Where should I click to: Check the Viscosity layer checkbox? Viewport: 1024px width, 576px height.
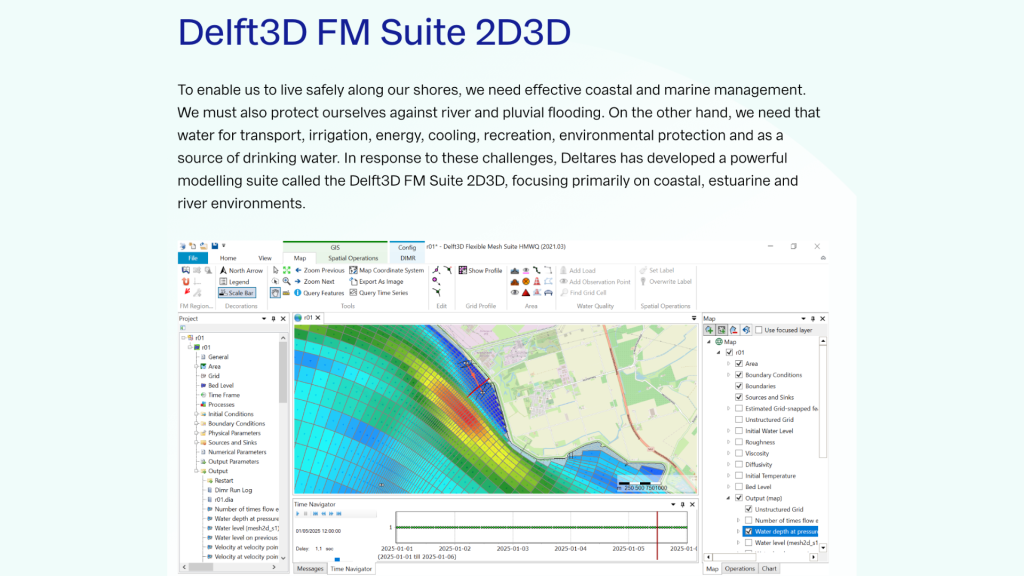pyautogui.click(x=739, y=453)
